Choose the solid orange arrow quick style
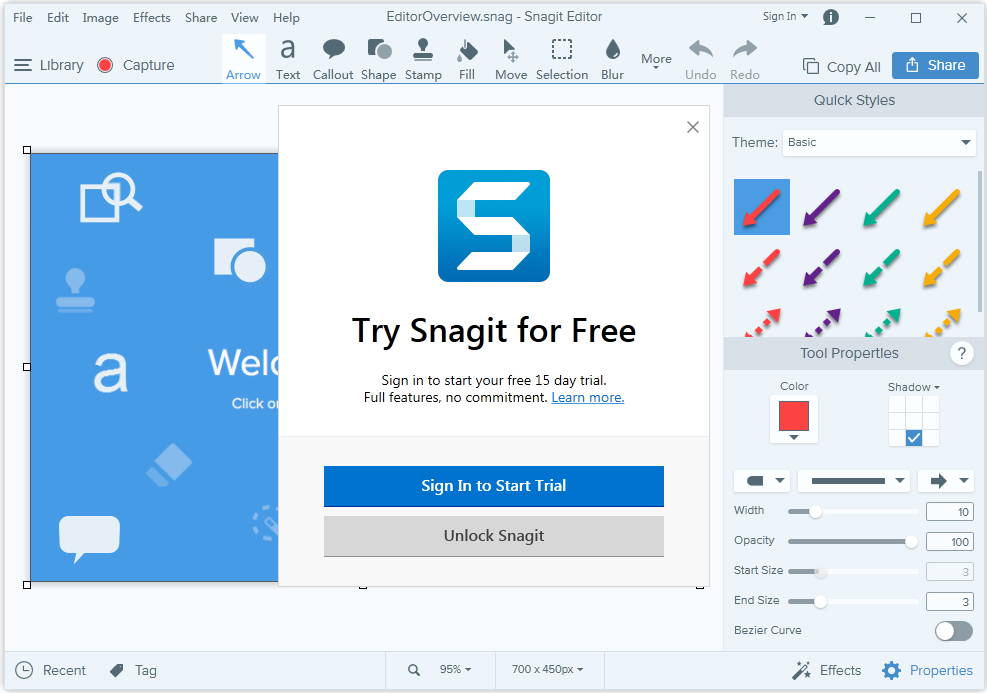The image size is (987, 693). pos(942,207)
